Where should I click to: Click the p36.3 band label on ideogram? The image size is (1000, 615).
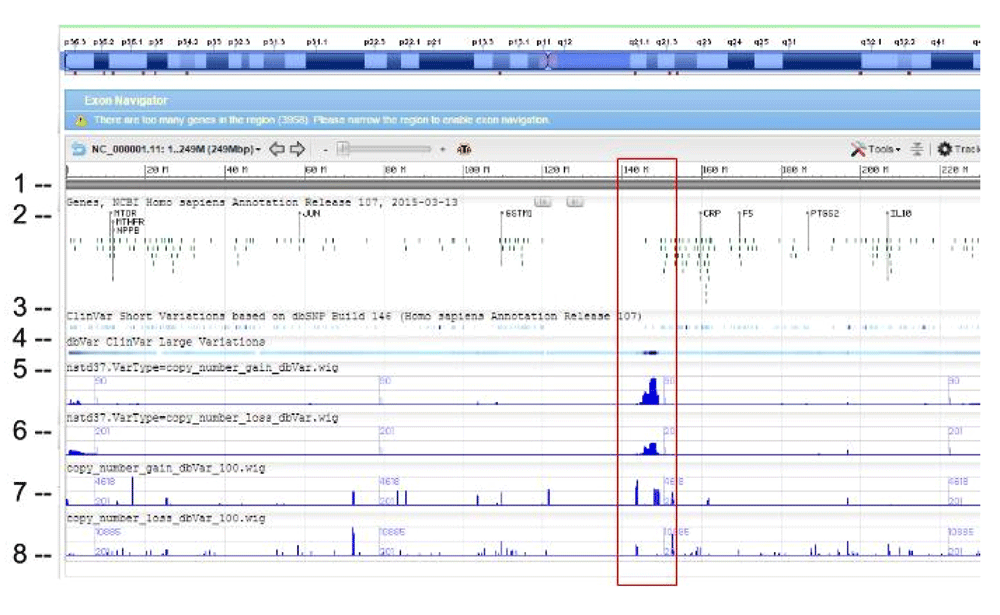pyautogui.click(x=75, y=42)
